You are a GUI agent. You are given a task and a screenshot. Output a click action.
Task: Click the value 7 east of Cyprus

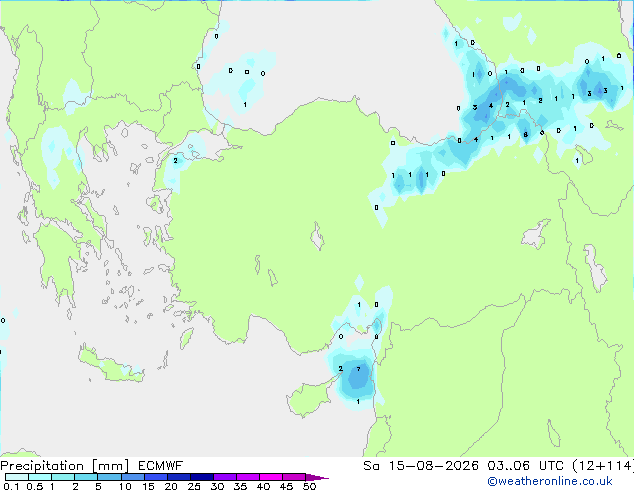[358, 369]
